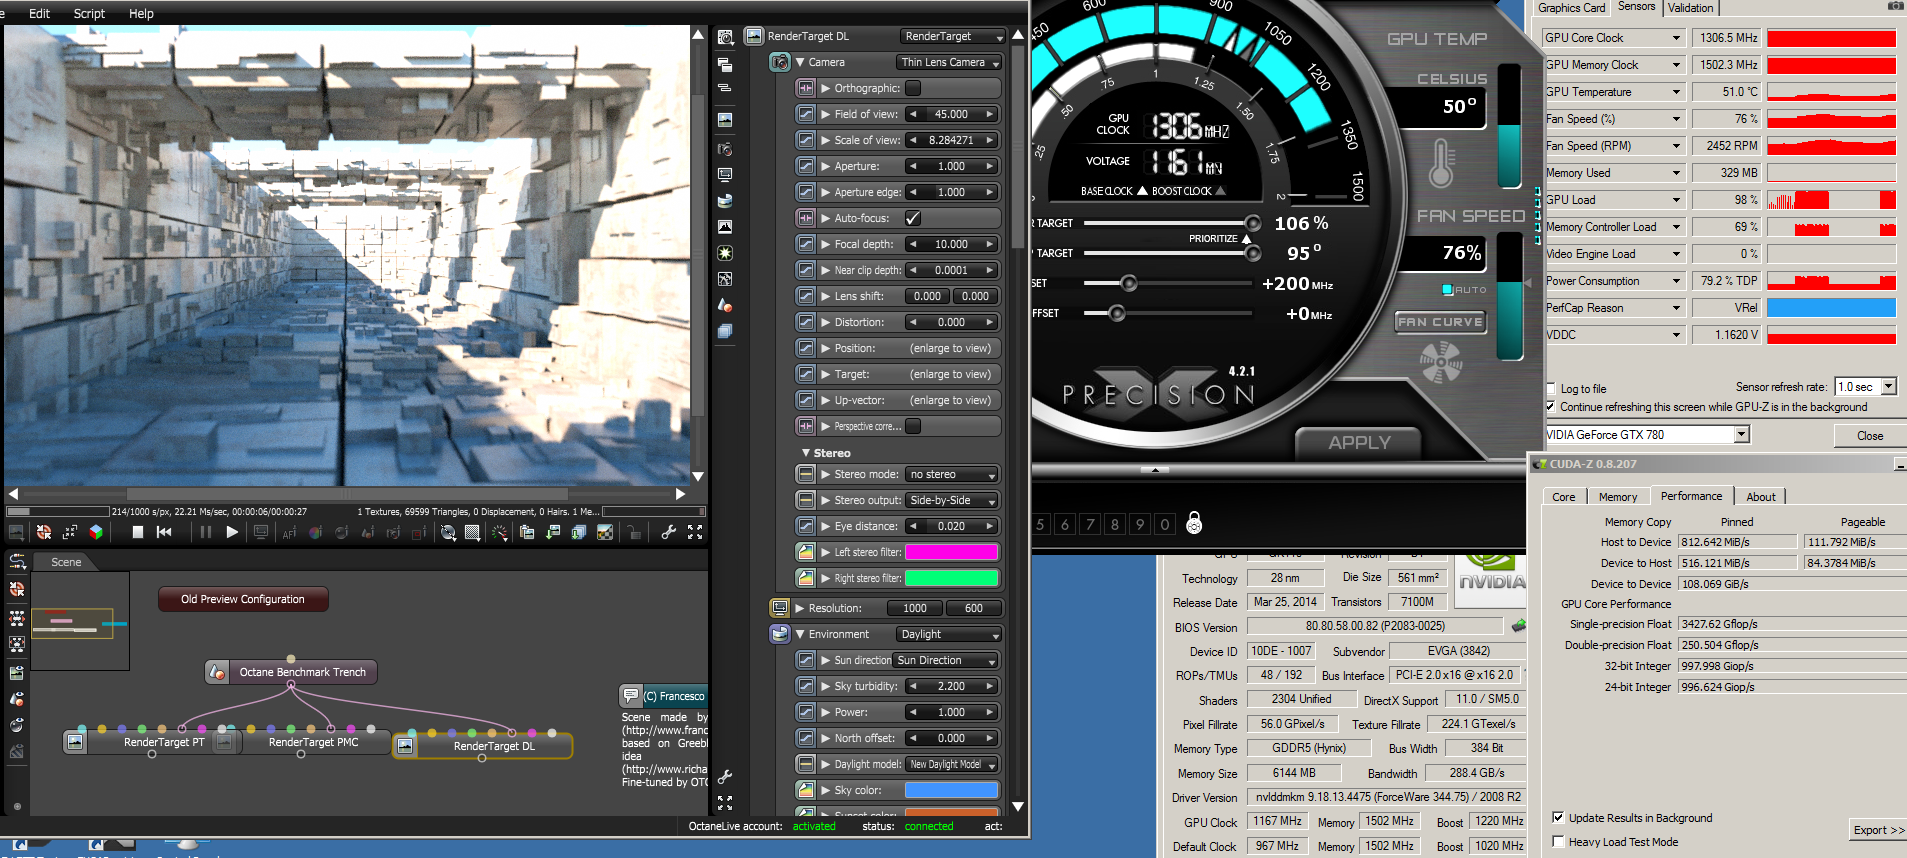Select the Old Preview Configuration node
The height and width of the screenshot is (858, 1907).
click(243, 599)
